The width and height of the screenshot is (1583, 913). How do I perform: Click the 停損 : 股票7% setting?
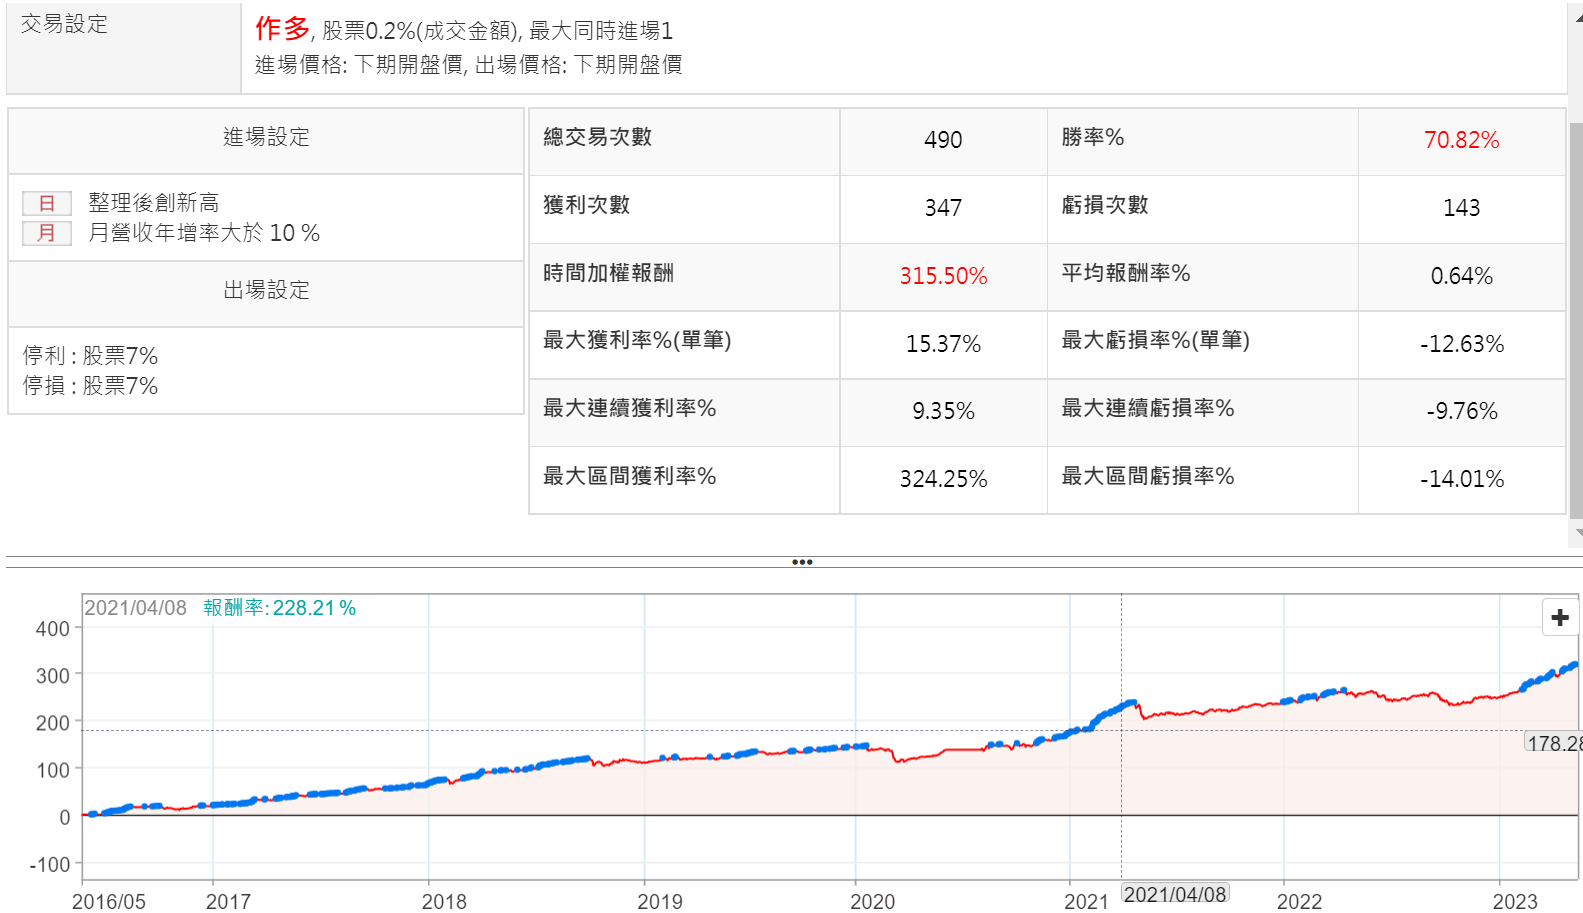(91, 386)
